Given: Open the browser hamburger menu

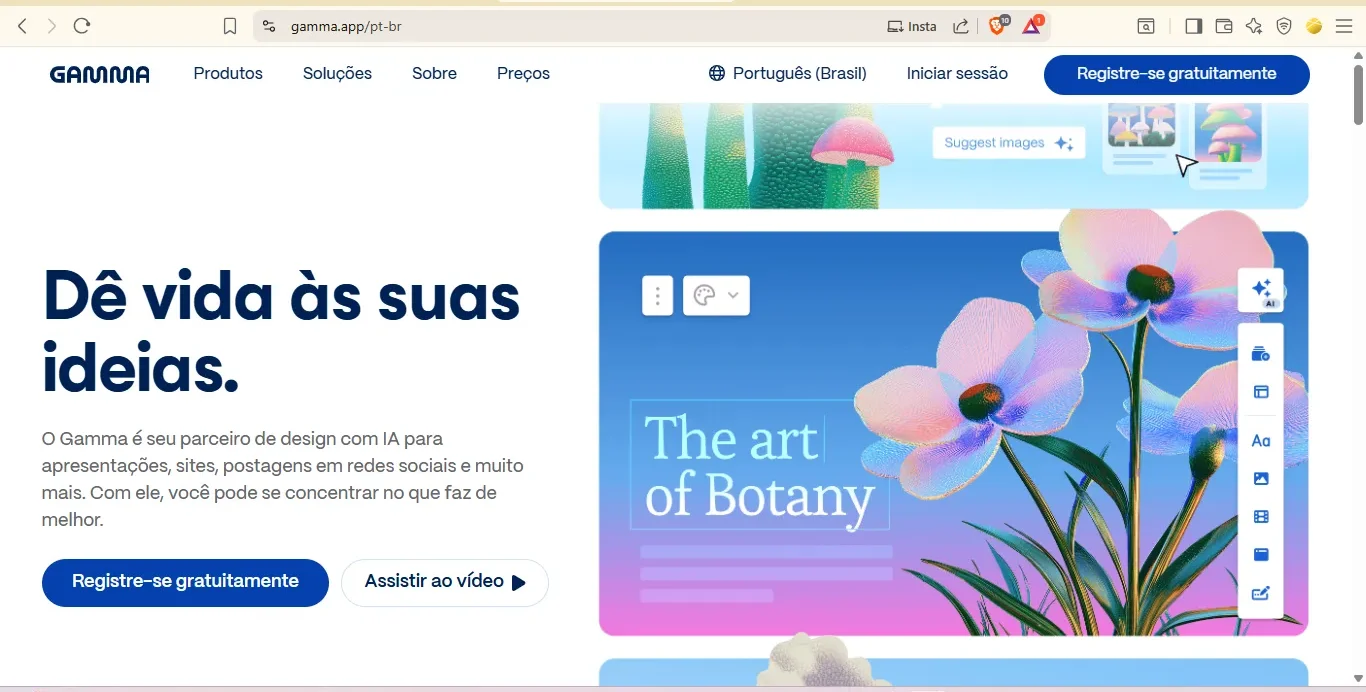Looking at the screenshot, I should click(1344, 27).
